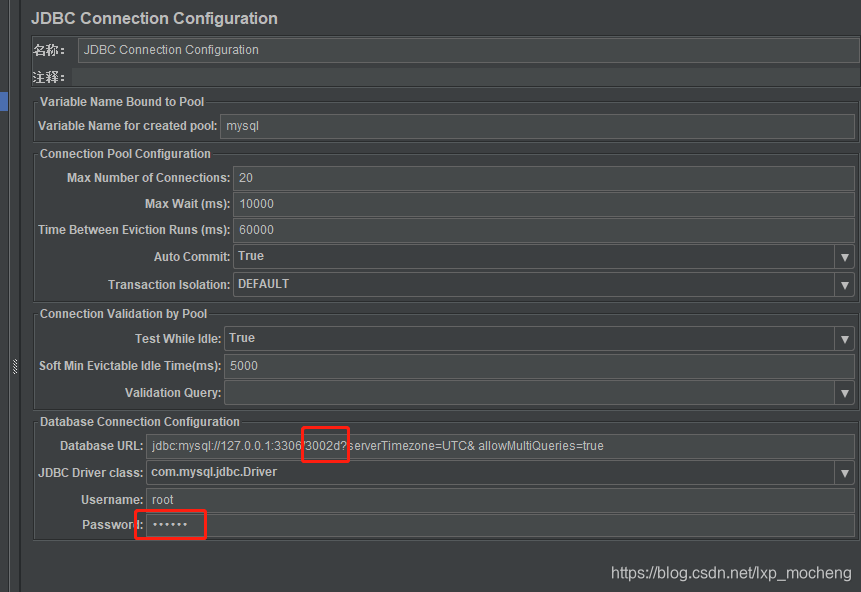Open the Test While Idle dropdown arrow
This screenshot has height=592, width=861.
coord(845,339)
